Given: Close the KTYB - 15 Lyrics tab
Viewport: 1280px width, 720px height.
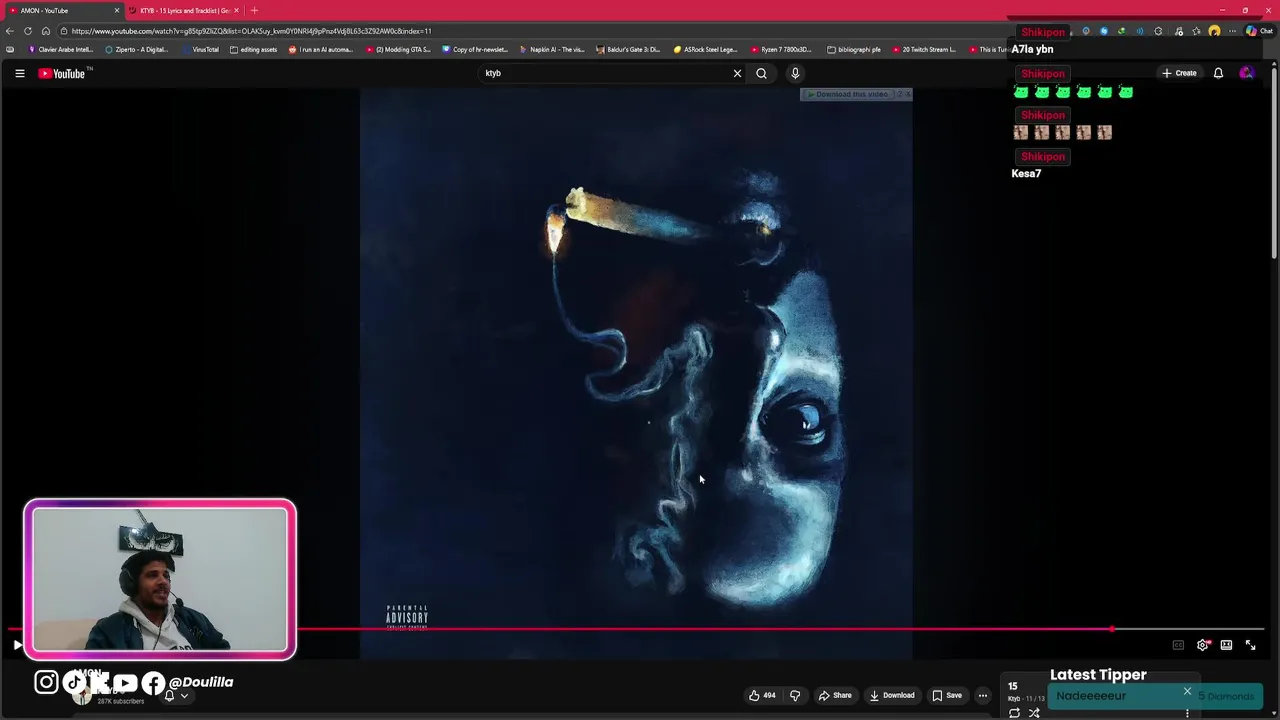Looking at the screenshot, I should coord(236,10).
